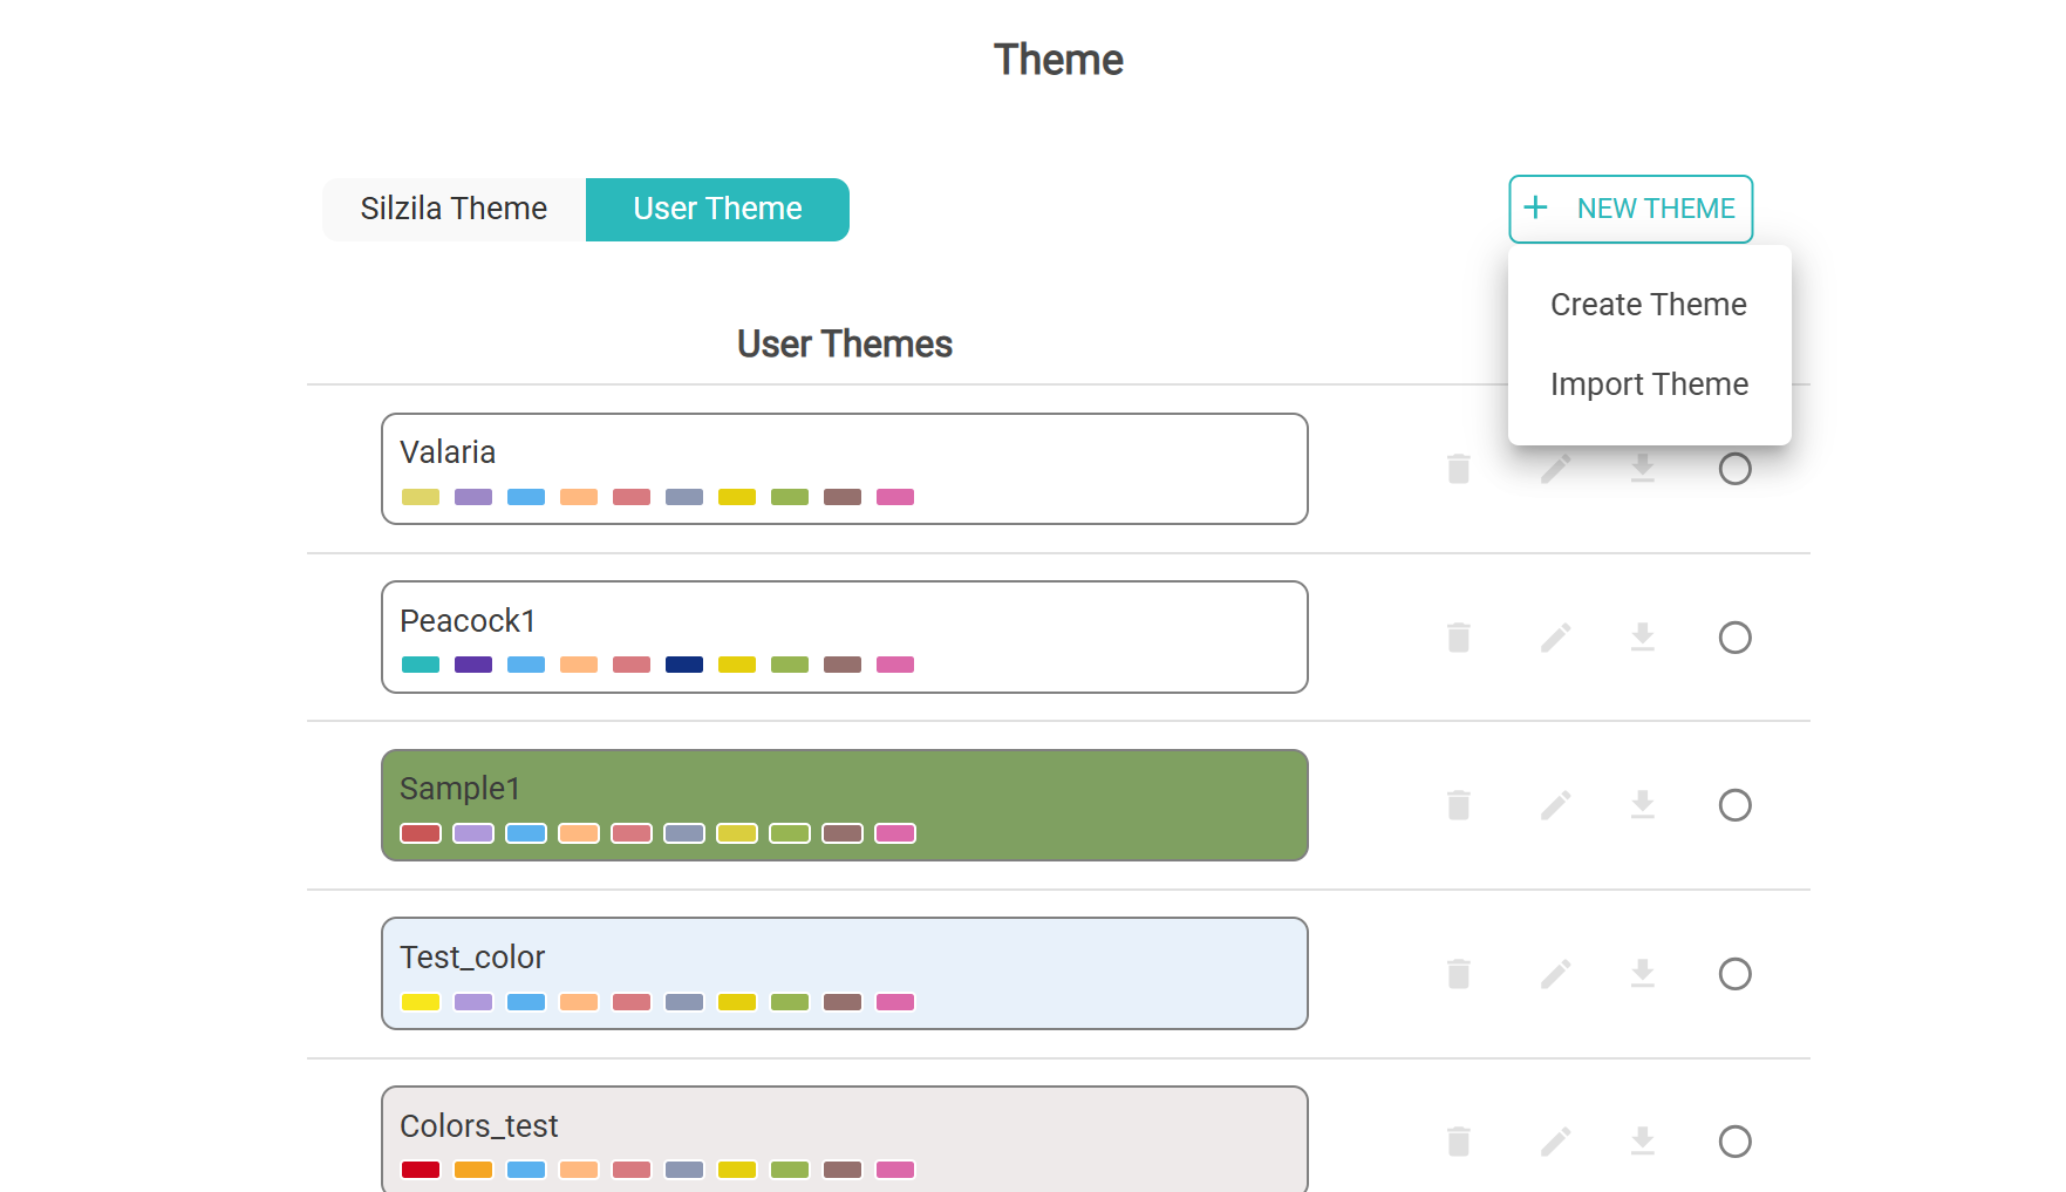The width and height of the screenshot is (2066, 1192).
Task: Delete the Valaria theme using trash icon
Action: click(x=1458, y=468)
